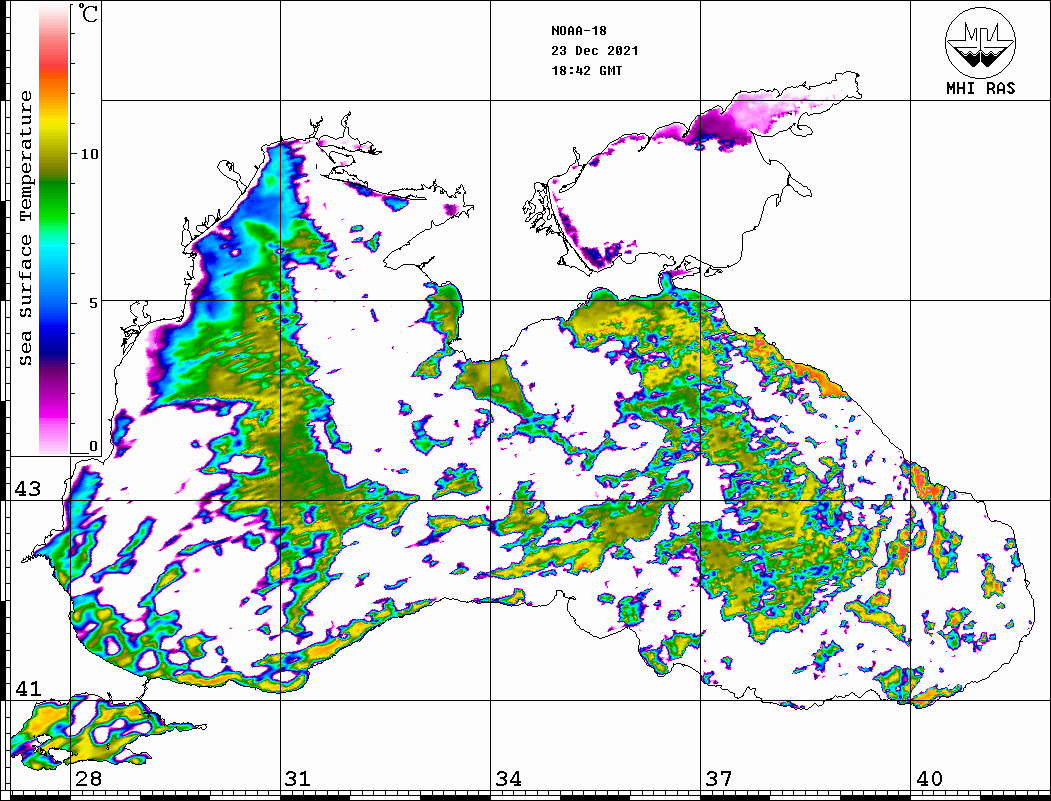The height and width of the screenshot is (801, 1051).
Task: Click the latitude label "43"
Action: 27,489
